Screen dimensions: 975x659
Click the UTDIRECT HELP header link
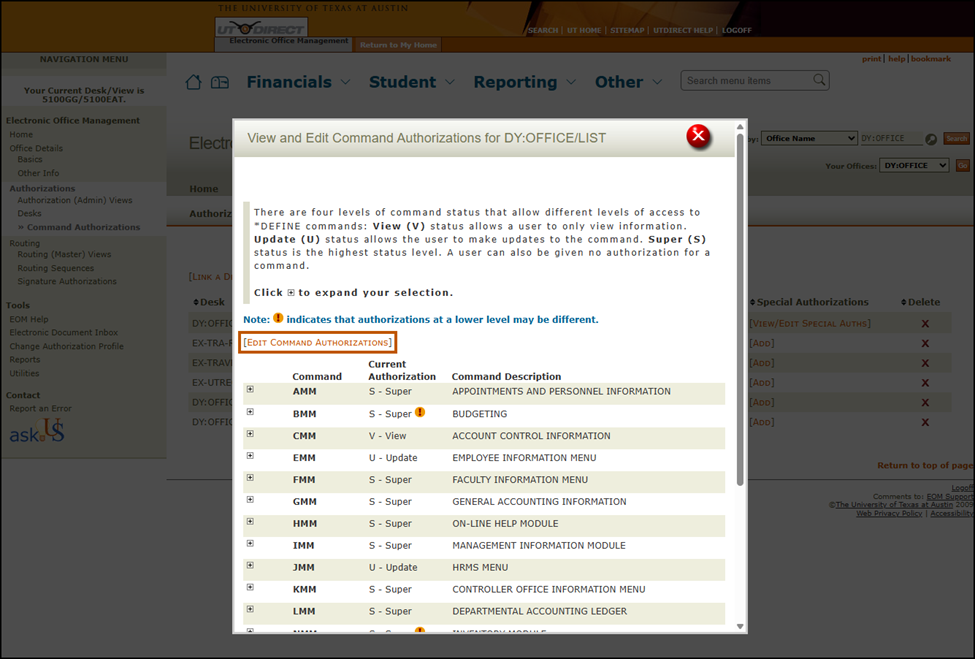[x=683, y=30]
